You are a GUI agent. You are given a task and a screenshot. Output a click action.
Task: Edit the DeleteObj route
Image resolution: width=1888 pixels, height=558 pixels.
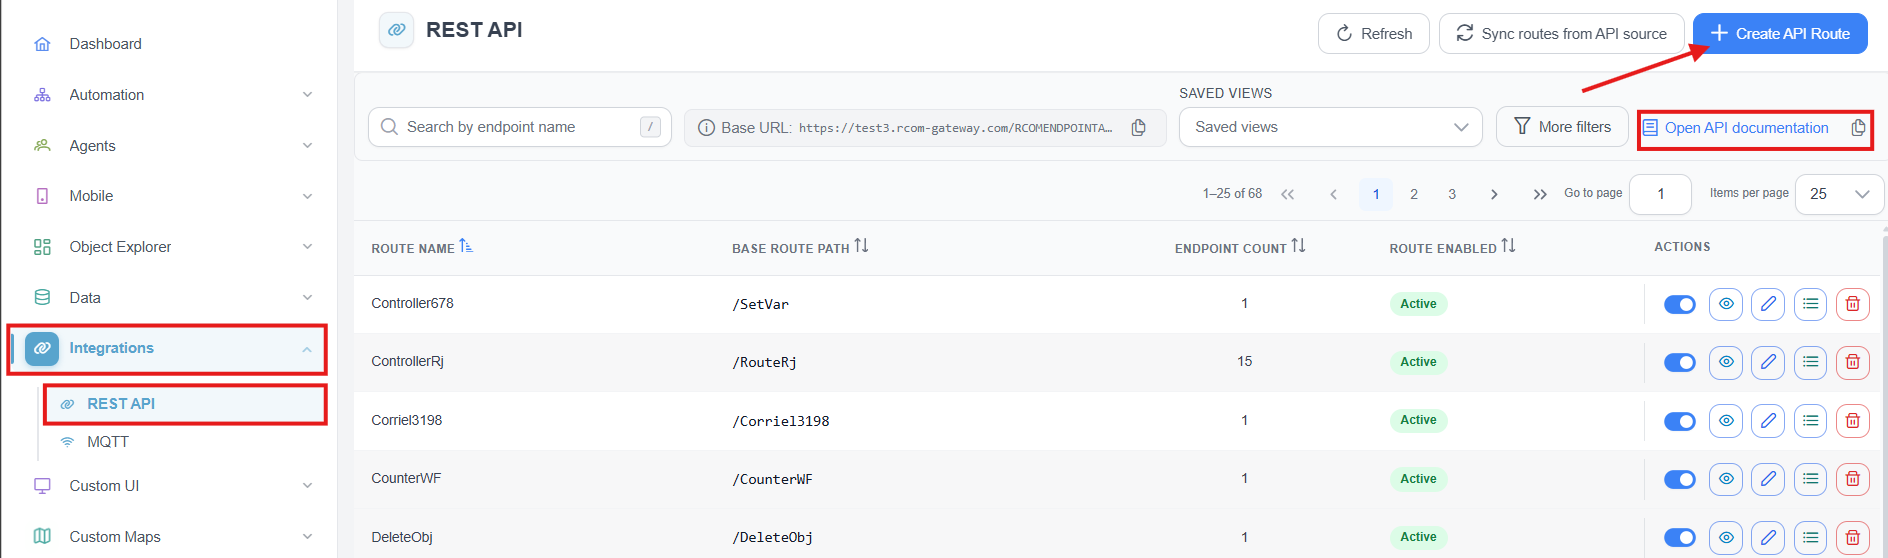click(x=1768, y=537)
